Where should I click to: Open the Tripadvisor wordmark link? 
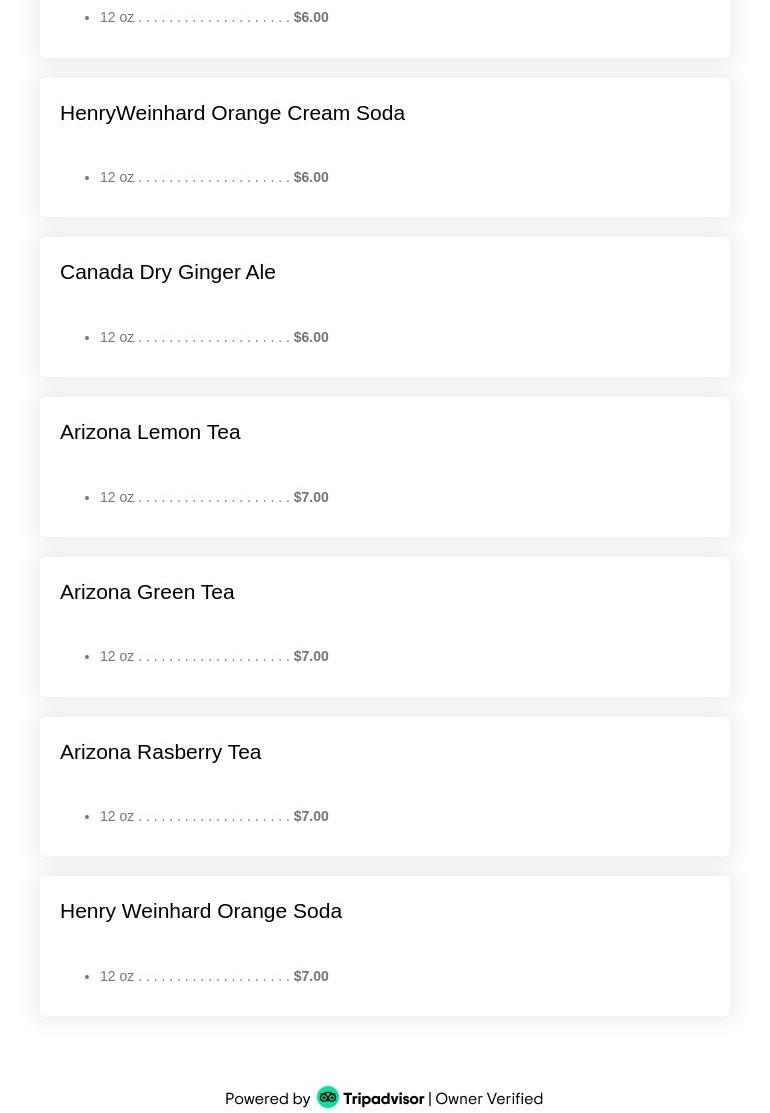point(385,1098)
